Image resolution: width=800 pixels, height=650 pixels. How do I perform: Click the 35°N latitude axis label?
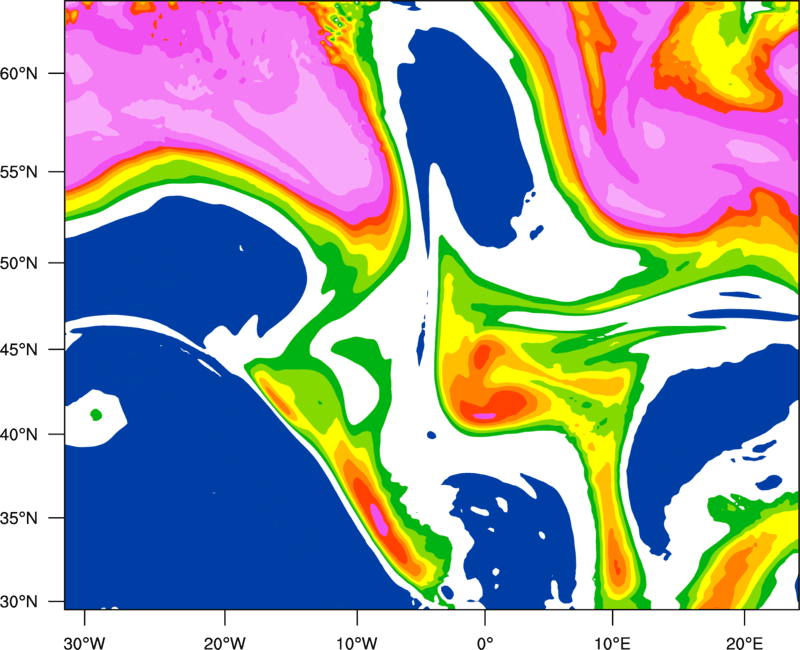click(x=19, y=518)
